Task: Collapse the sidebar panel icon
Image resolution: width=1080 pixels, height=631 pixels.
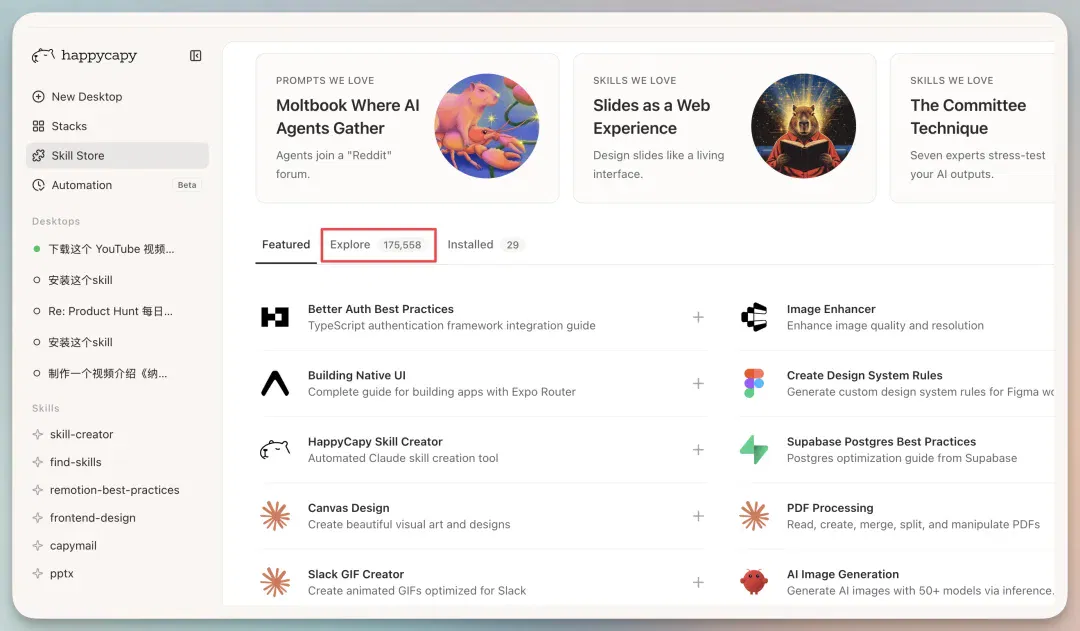Action: point(196,56)
